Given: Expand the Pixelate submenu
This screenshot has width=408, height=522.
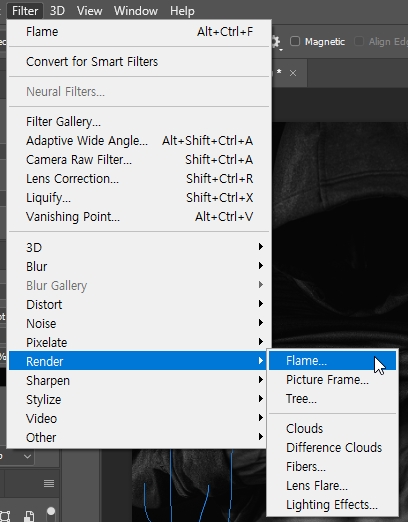Looking at the screenshot, I should tap(139, 342).
